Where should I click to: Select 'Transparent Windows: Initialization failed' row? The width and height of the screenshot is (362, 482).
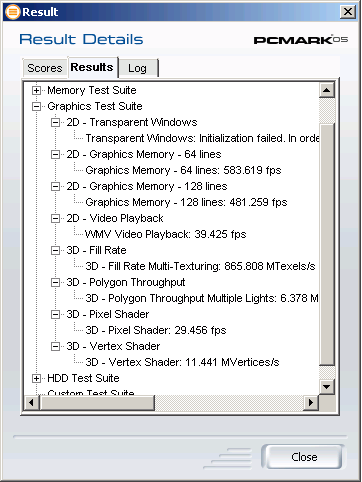pos(202,138)
